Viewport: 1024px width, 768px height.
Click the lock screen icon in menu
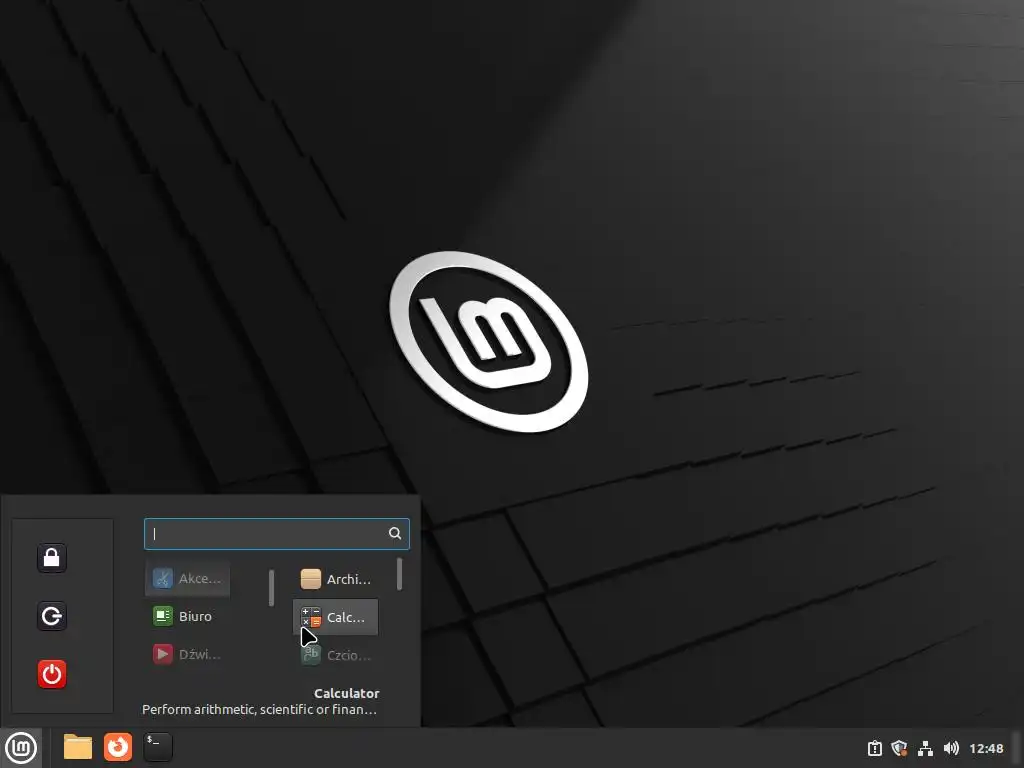point(52,558)
